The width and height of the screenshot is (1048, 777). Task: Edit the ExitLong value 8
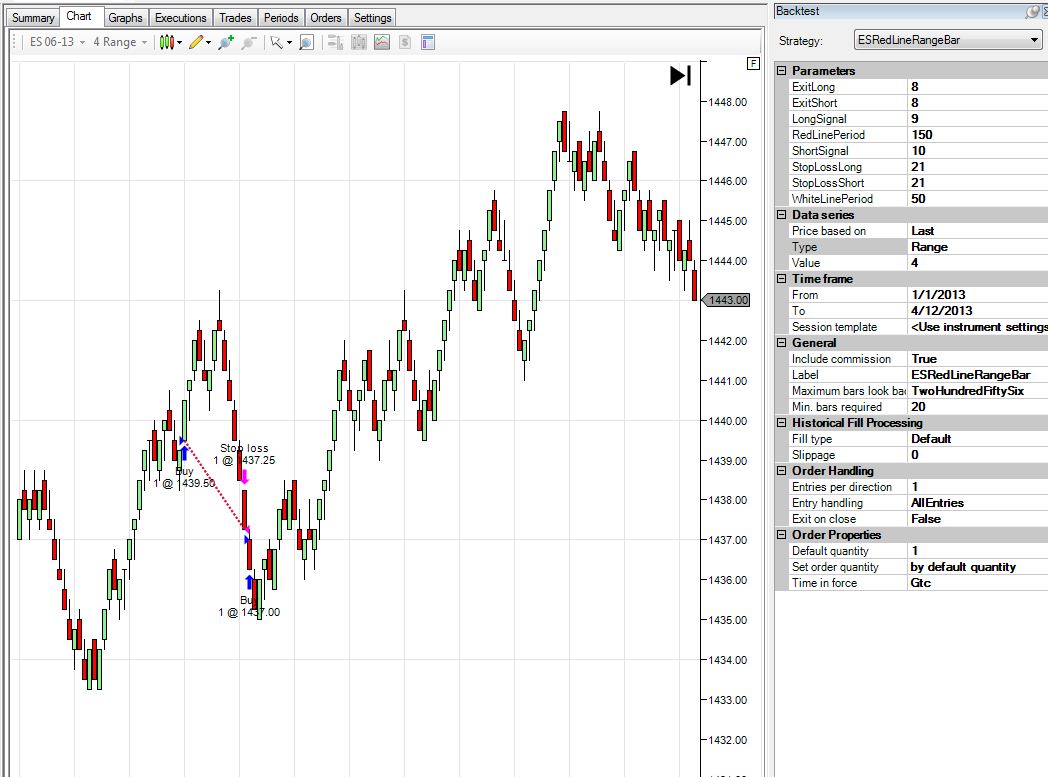coord(977,87)
